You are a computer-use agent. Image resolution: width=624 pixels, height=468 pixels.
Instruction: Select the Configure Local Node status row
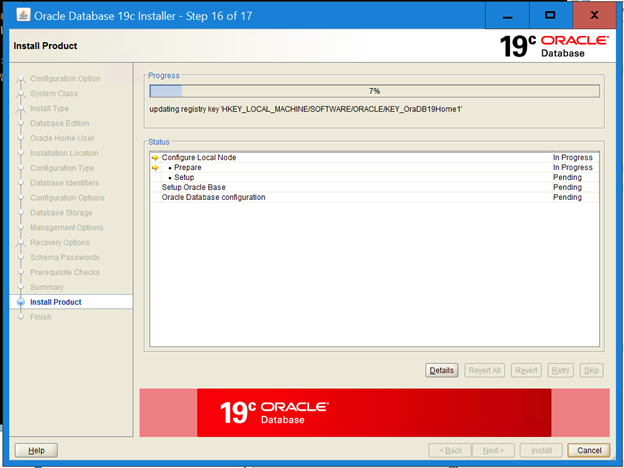[x=374, y=158]
